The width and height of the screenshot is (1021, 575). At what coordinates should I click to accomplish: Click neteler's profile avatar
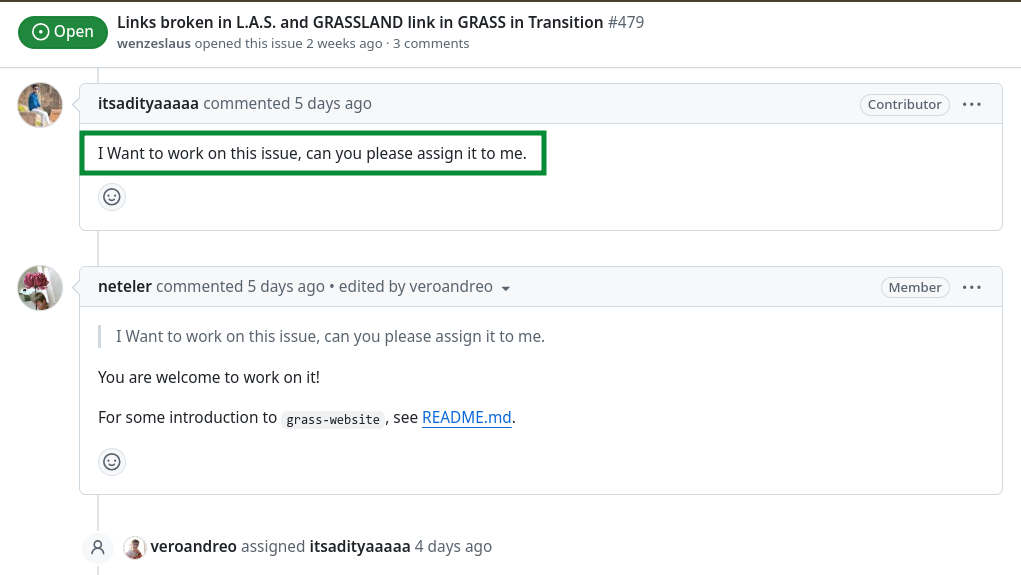(x=40, y=288)
